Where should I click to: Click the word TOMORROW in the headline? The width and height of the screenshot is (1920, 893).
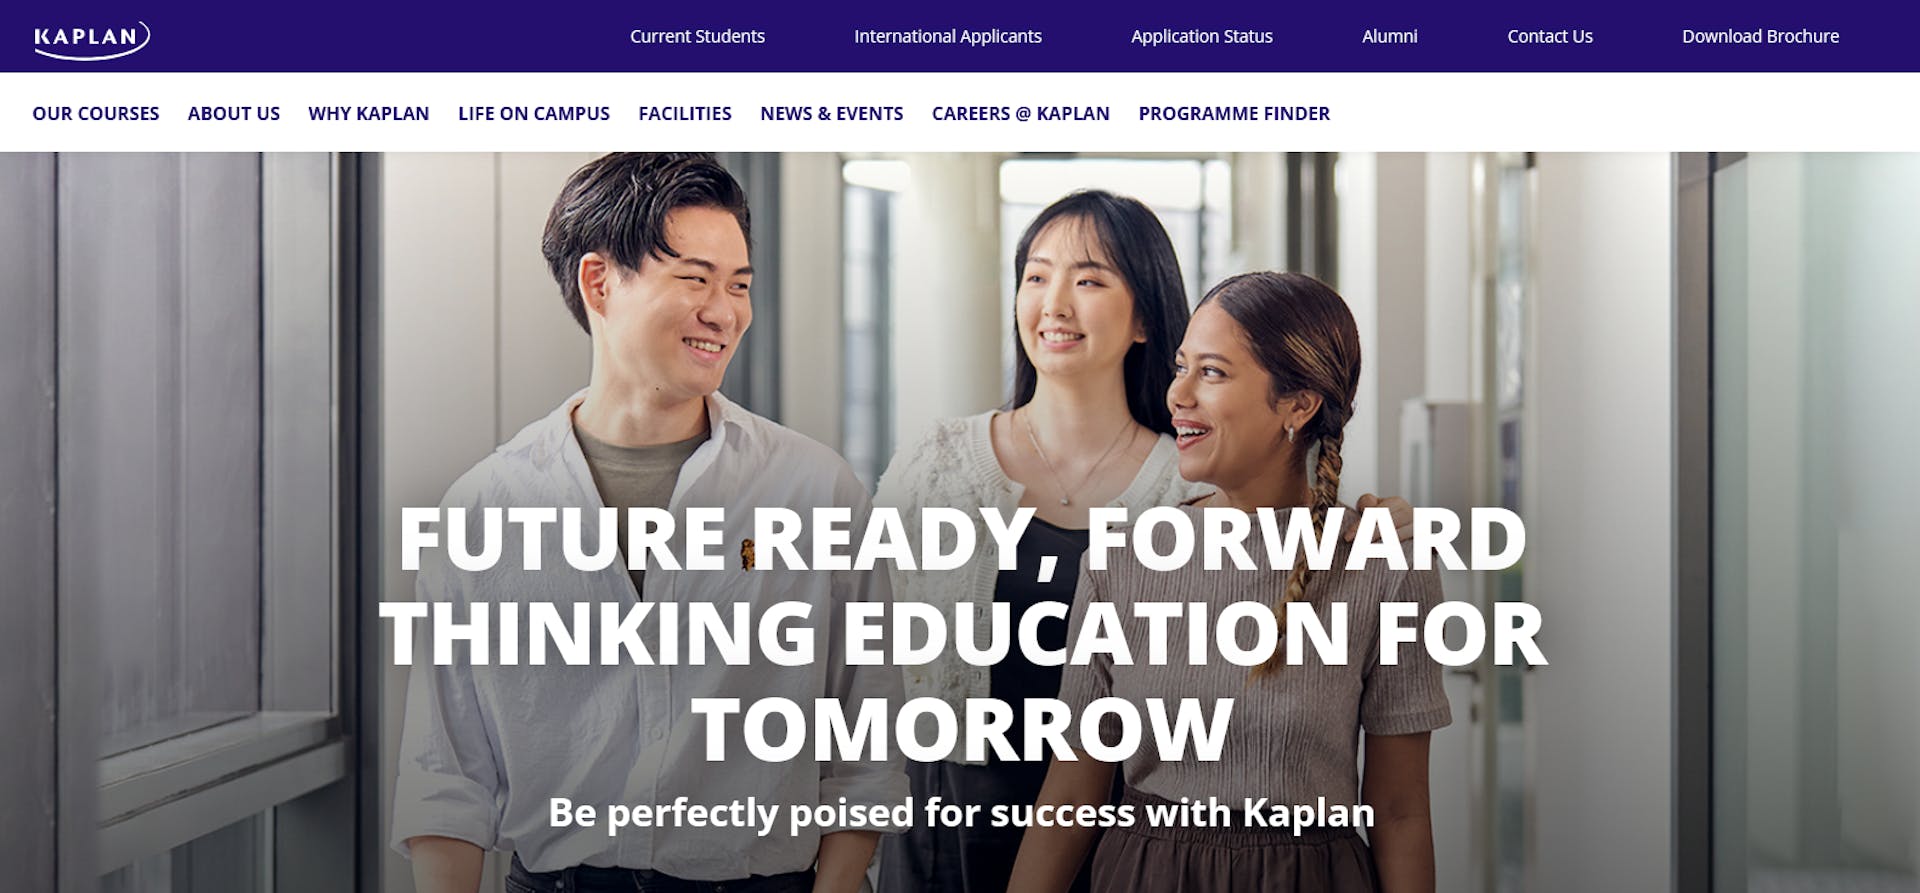coord(963,729)
